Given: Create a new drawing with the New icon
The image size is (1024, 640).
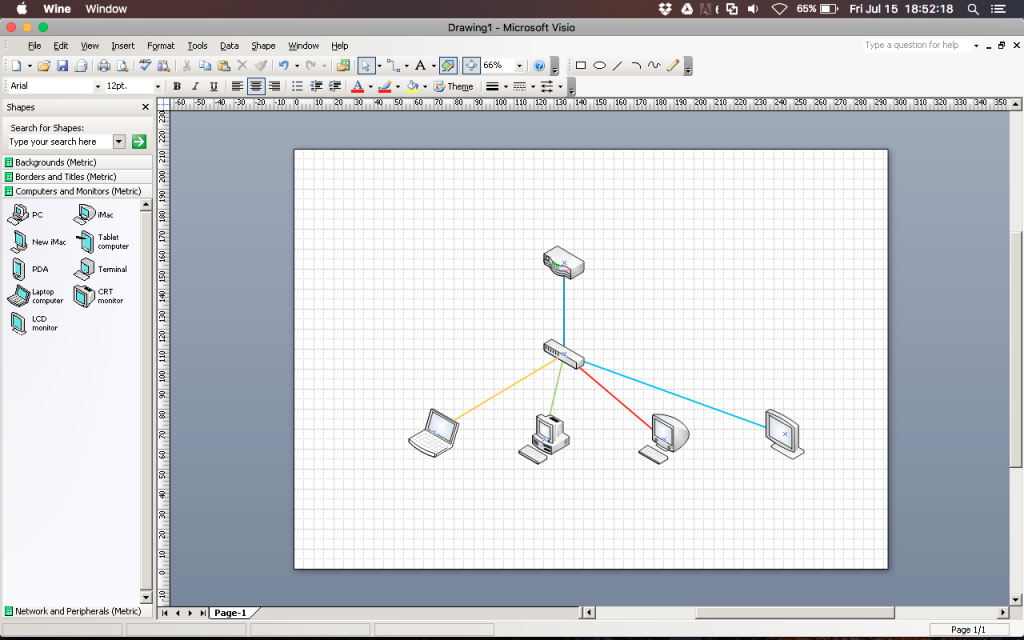Looking at the screenshot, I should point(16,65).
